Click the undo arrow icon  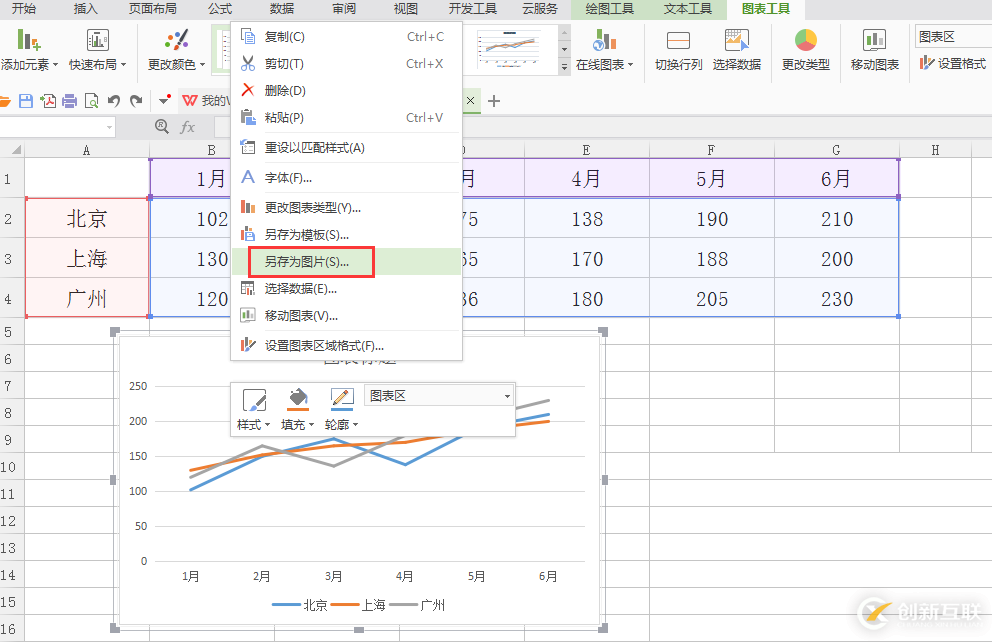(x=113, y=101)
